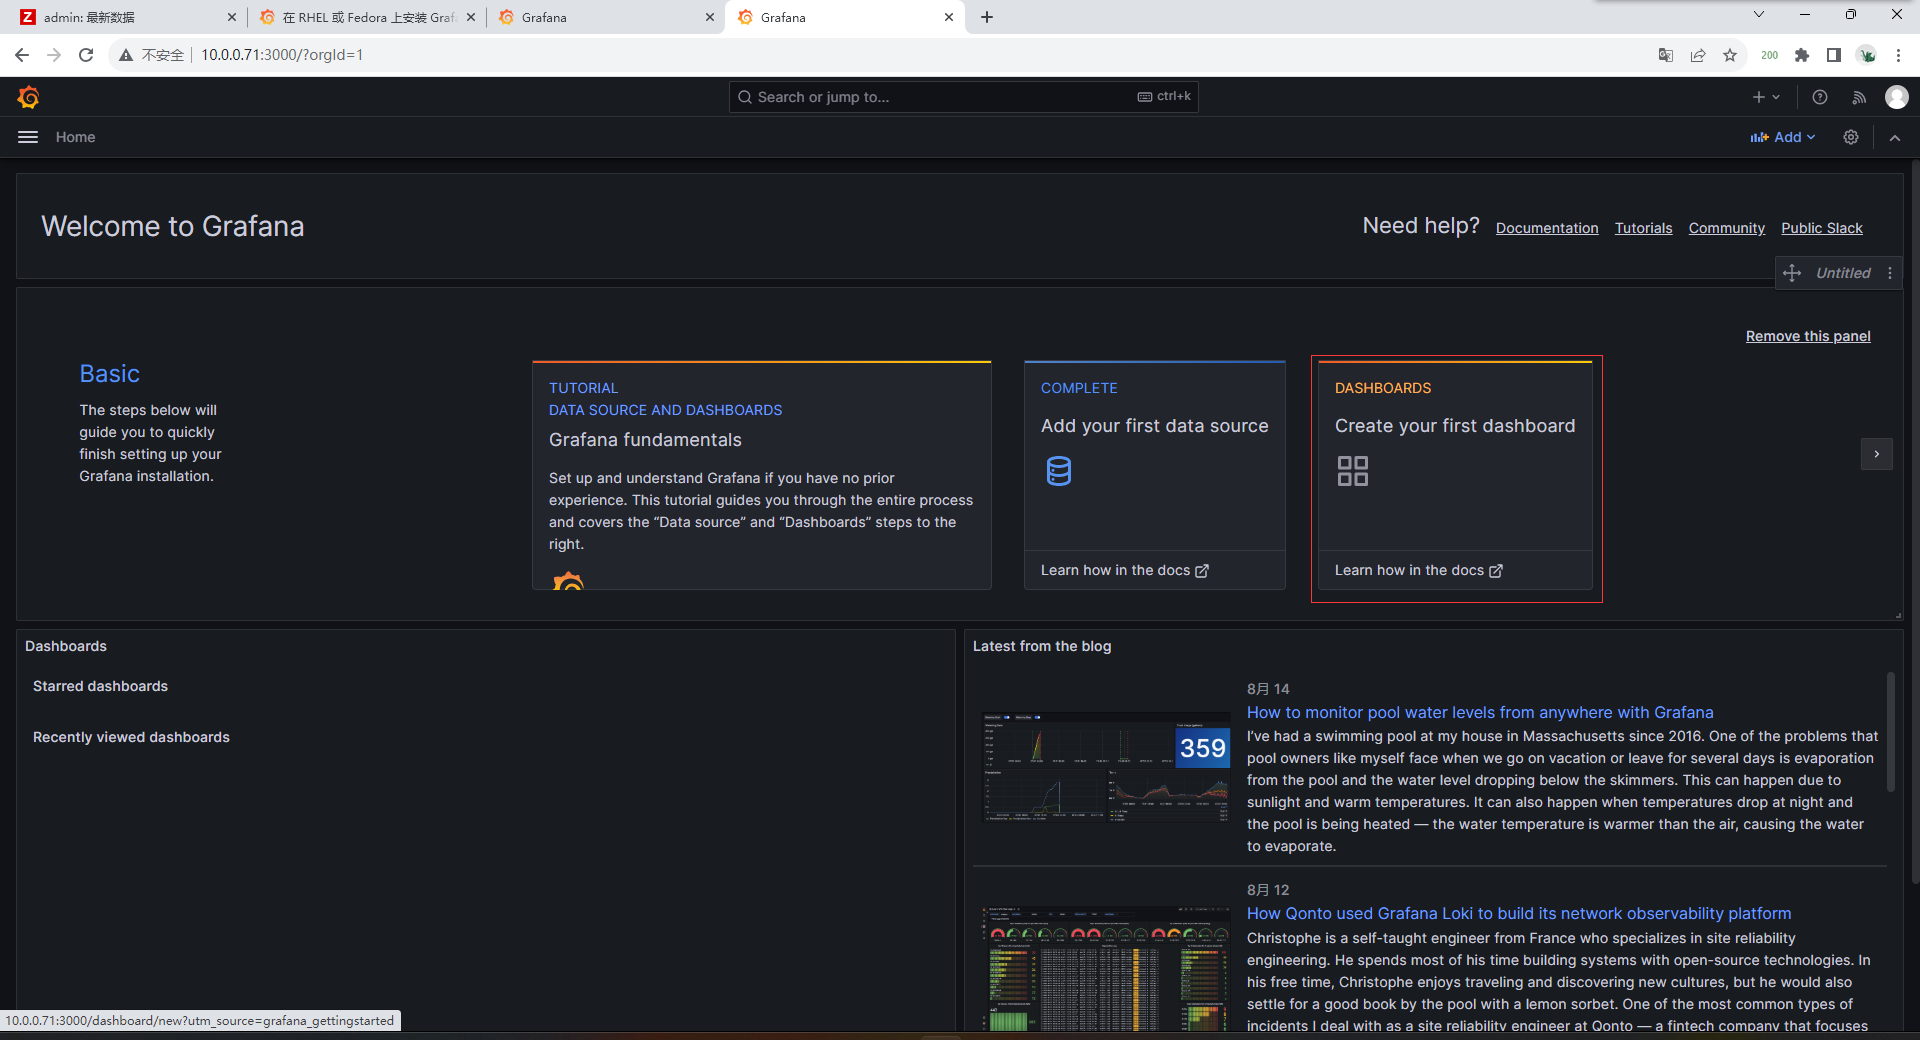Viewport: 1920px width, 1040px height.
Task: Close the active Grafana tab
Action: [x=949, y=17]
